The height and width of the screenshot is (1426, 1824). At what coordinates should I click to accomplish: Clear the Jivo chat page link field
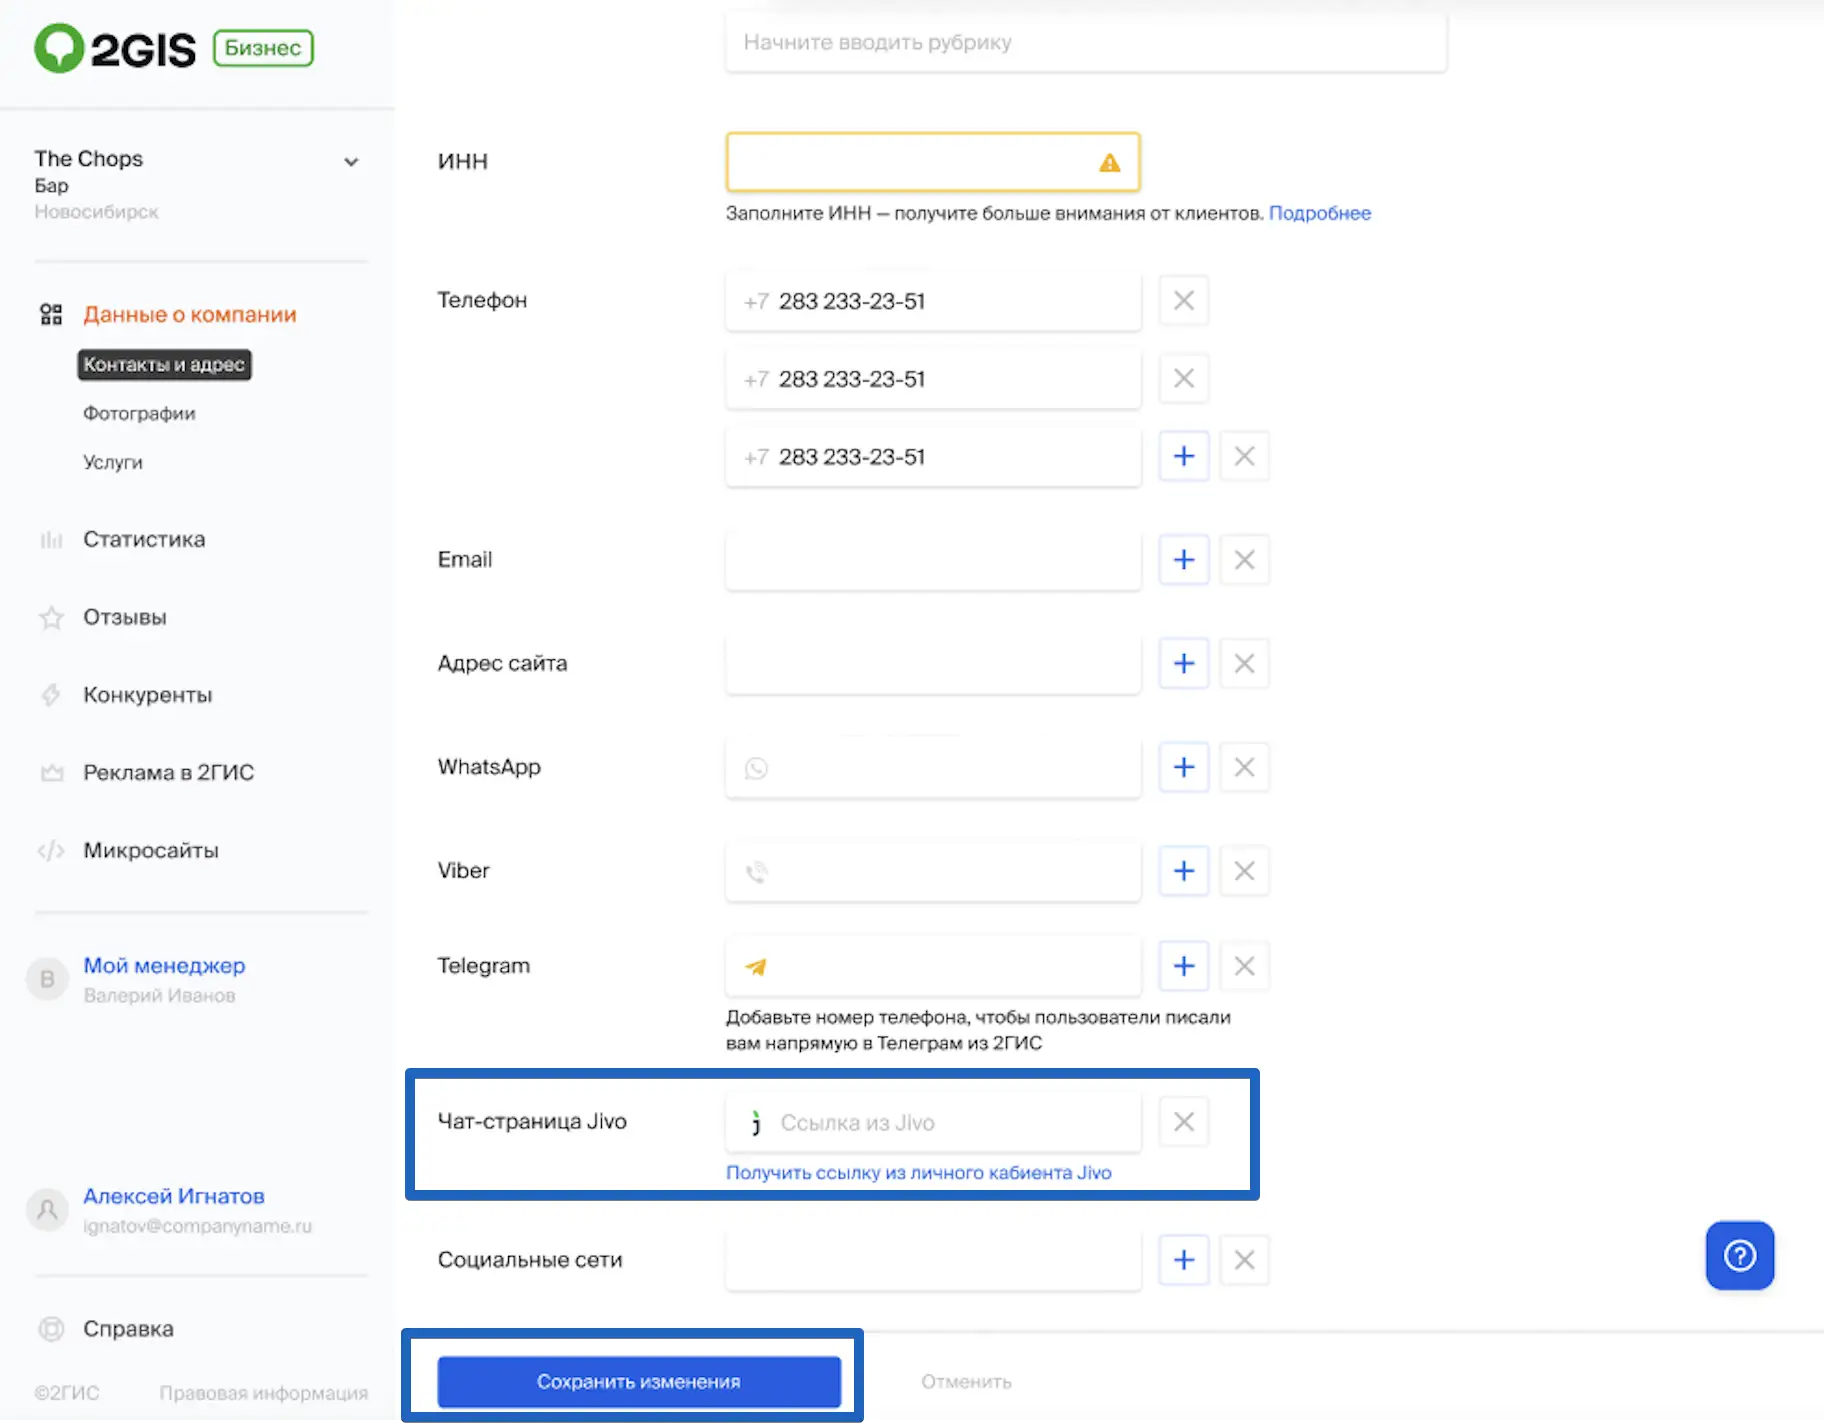[x=1183, y=1122]
